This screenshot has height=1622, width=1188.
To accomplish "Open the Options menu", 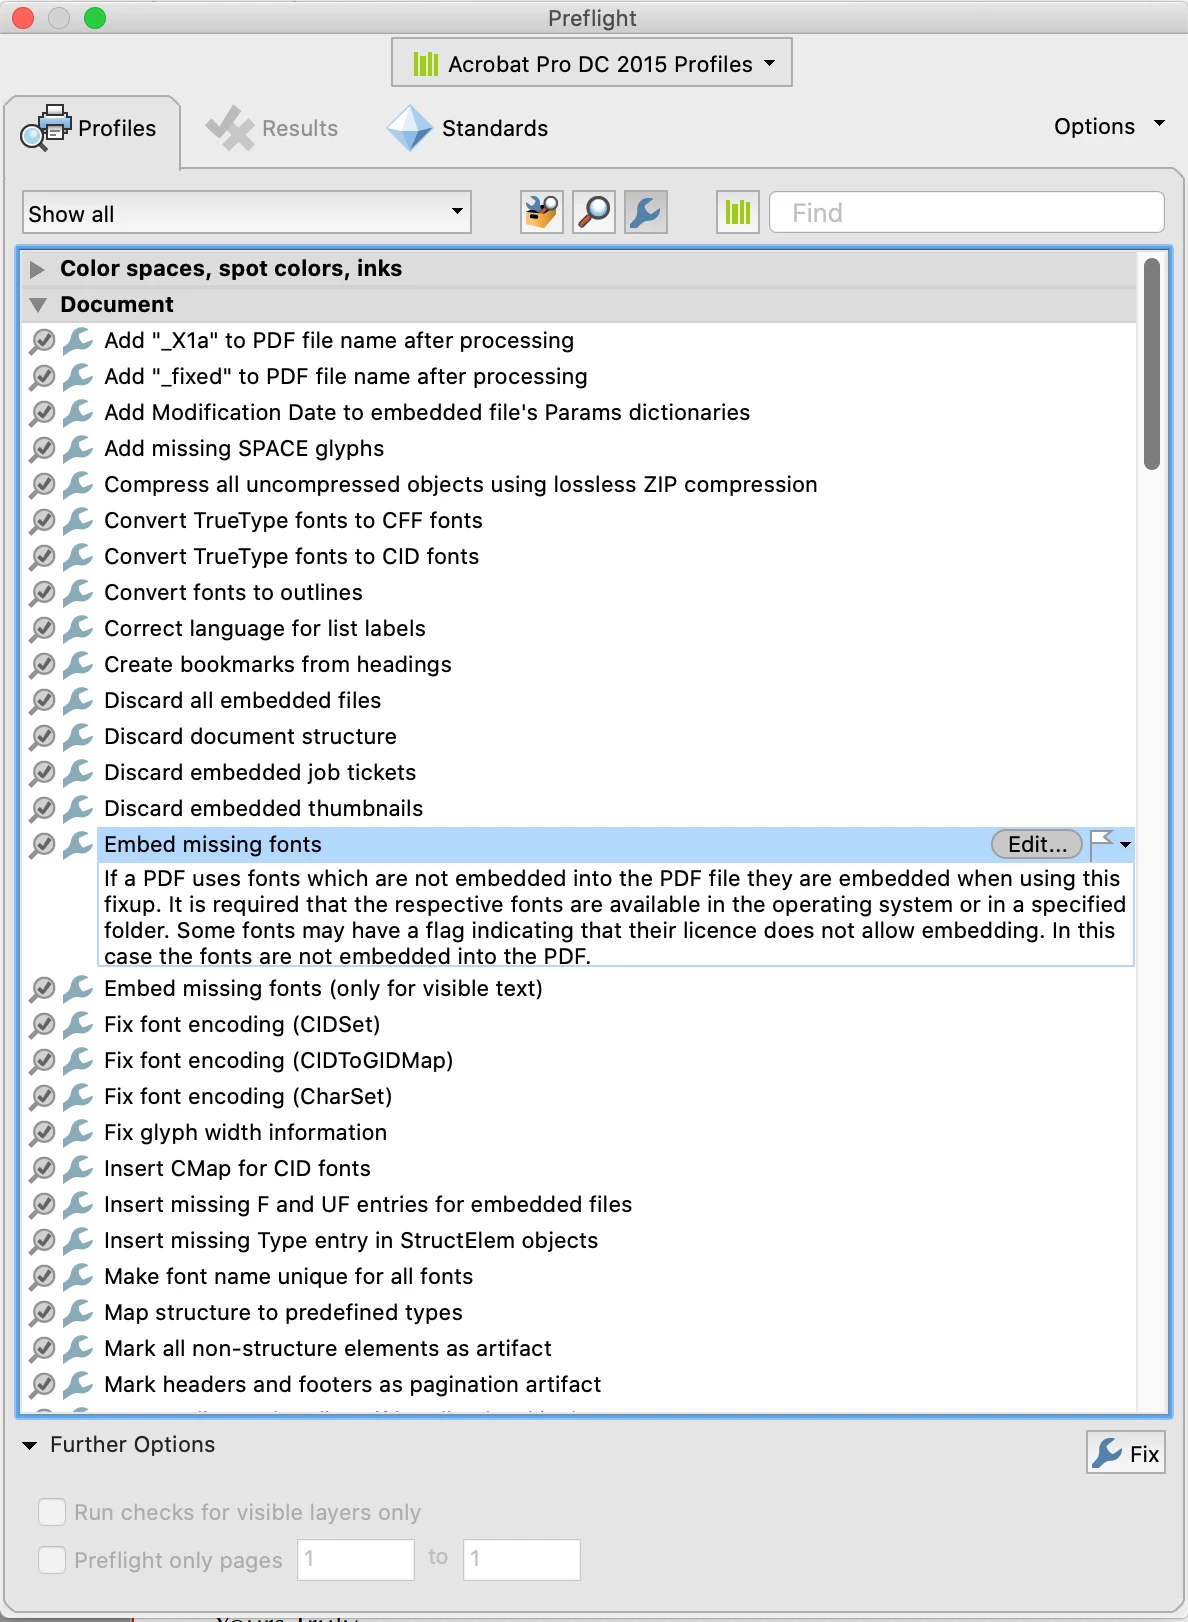I will point(1110,127).
